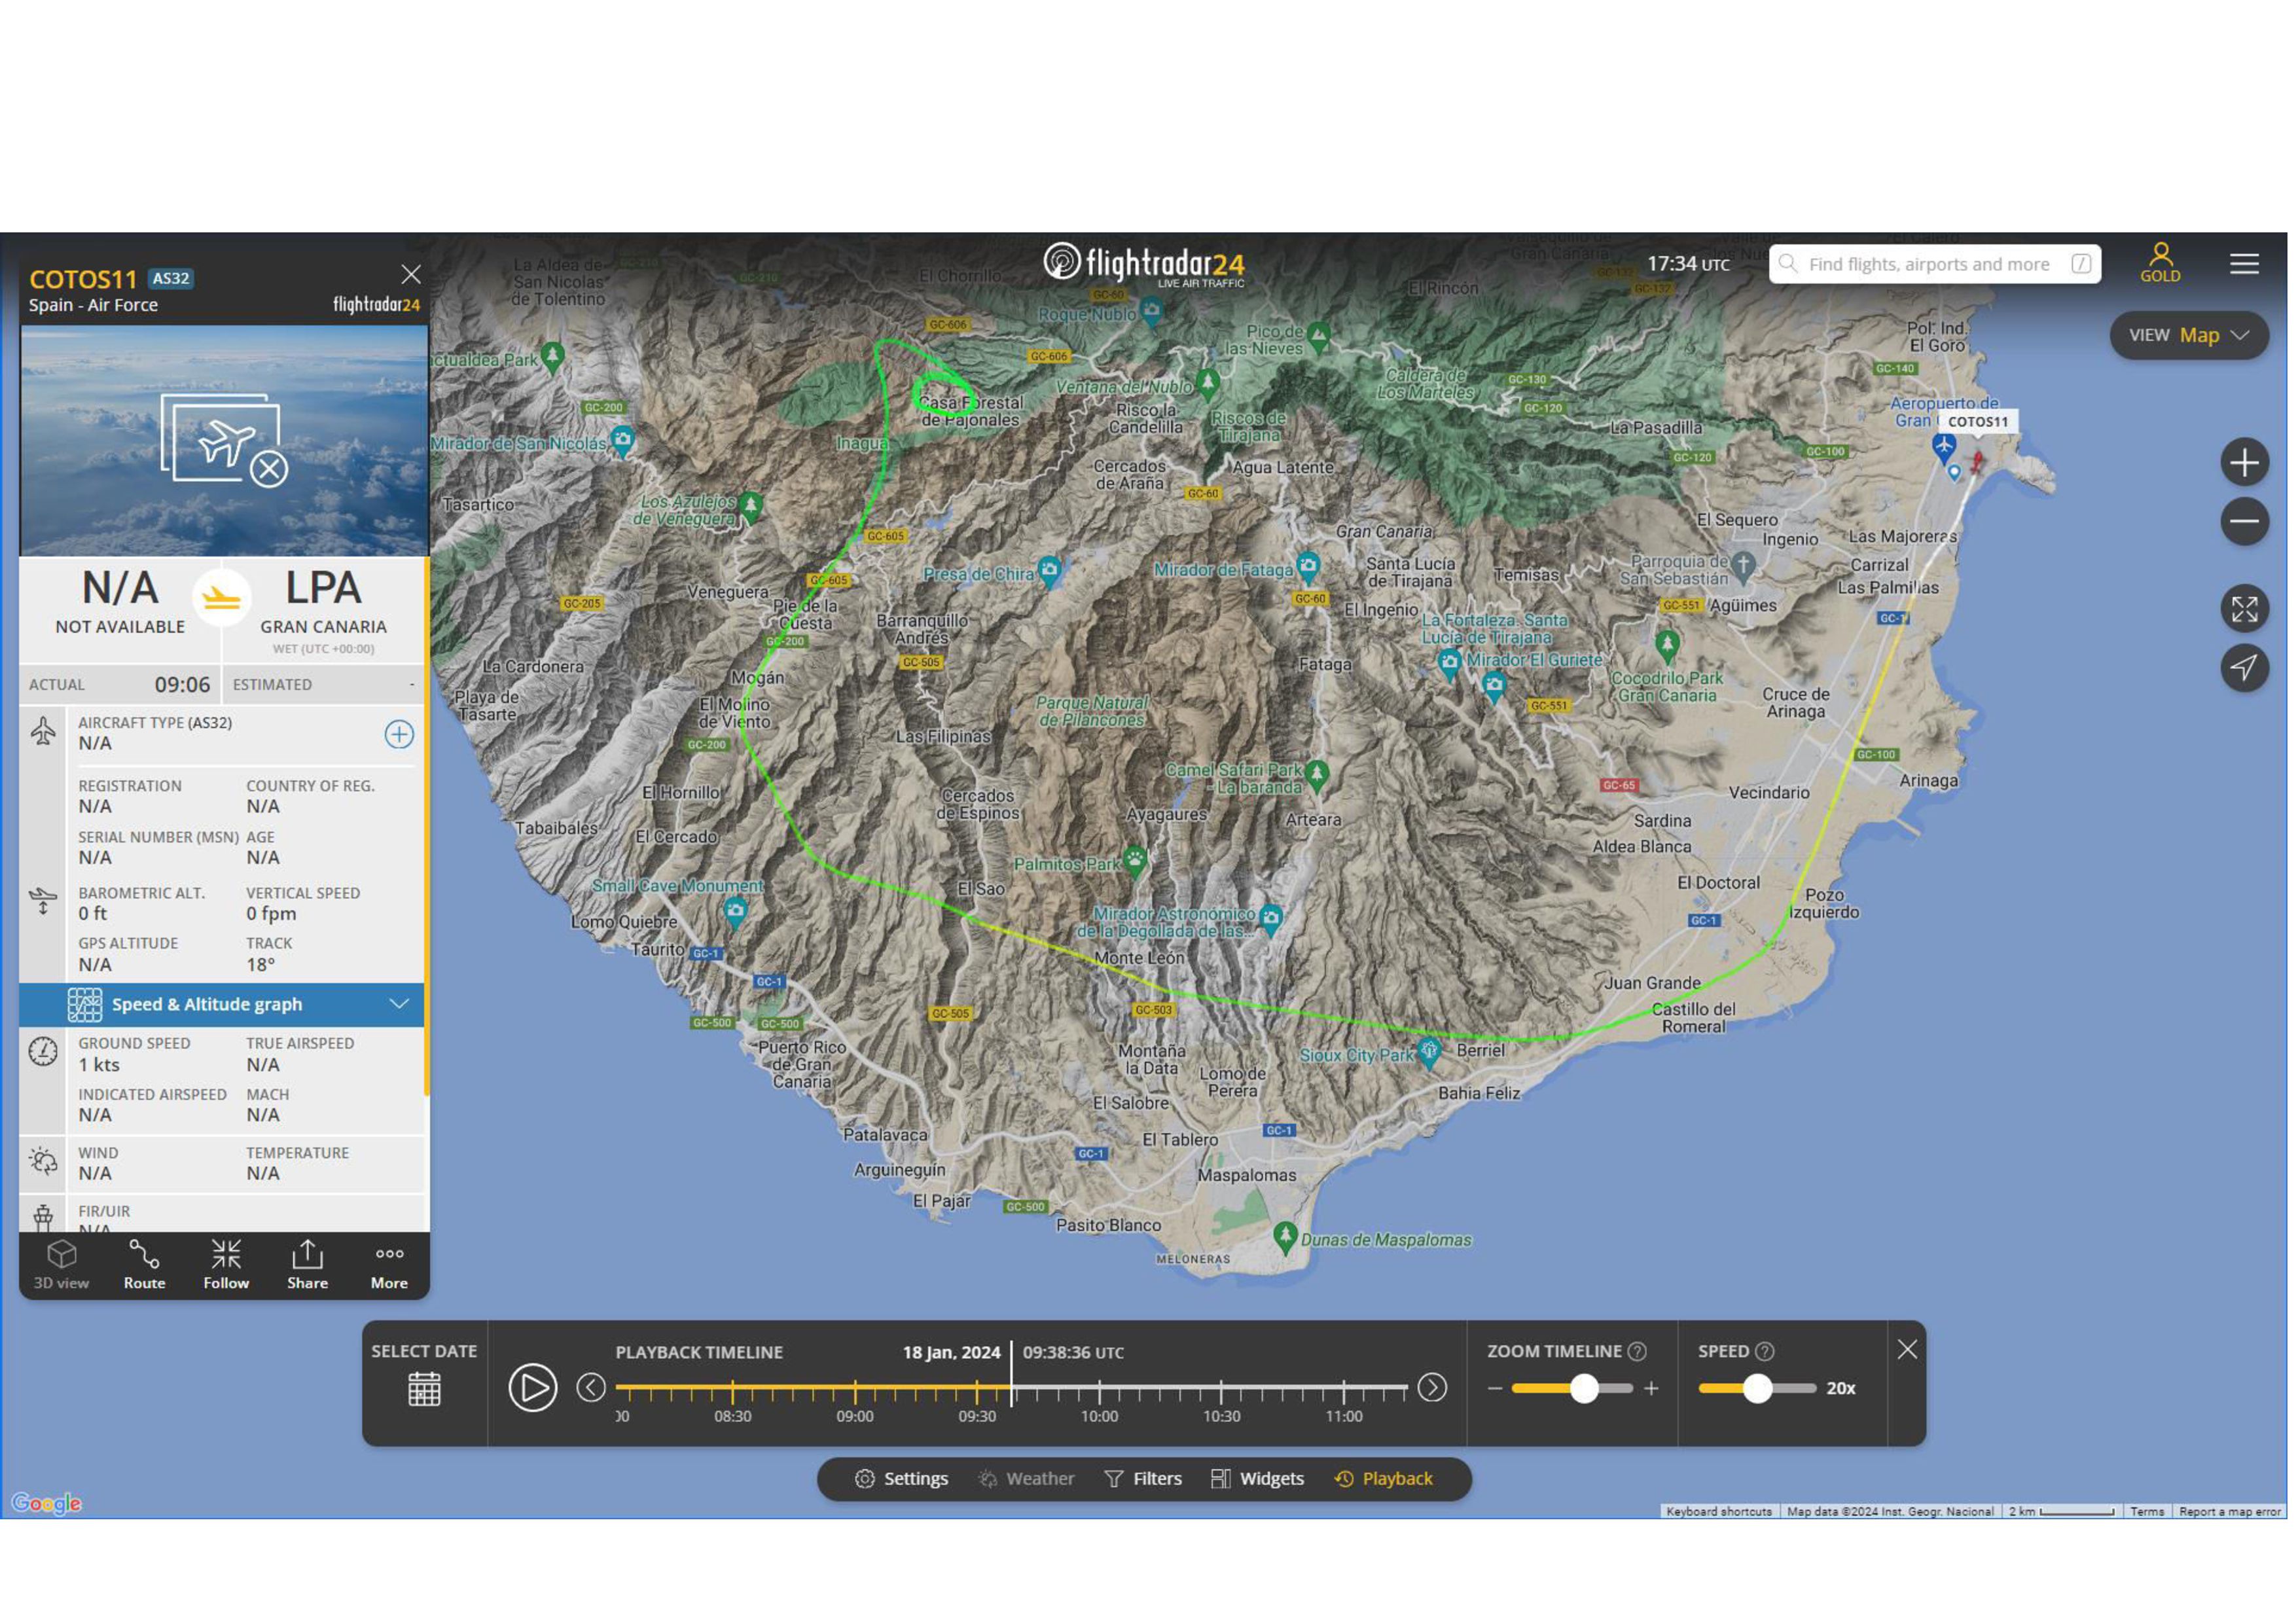
Task: Open the VIEW Map dropdown
Action: click(2188, 336)
